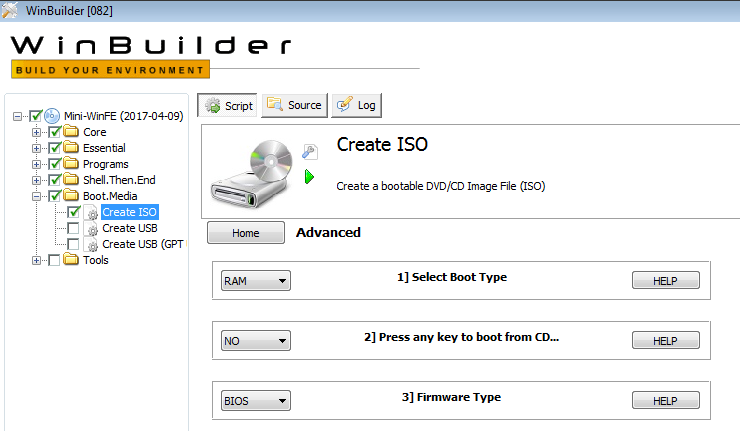Switch to the Source tab
This screenshot has height=431, width=740.
click(x=294, y=105)
